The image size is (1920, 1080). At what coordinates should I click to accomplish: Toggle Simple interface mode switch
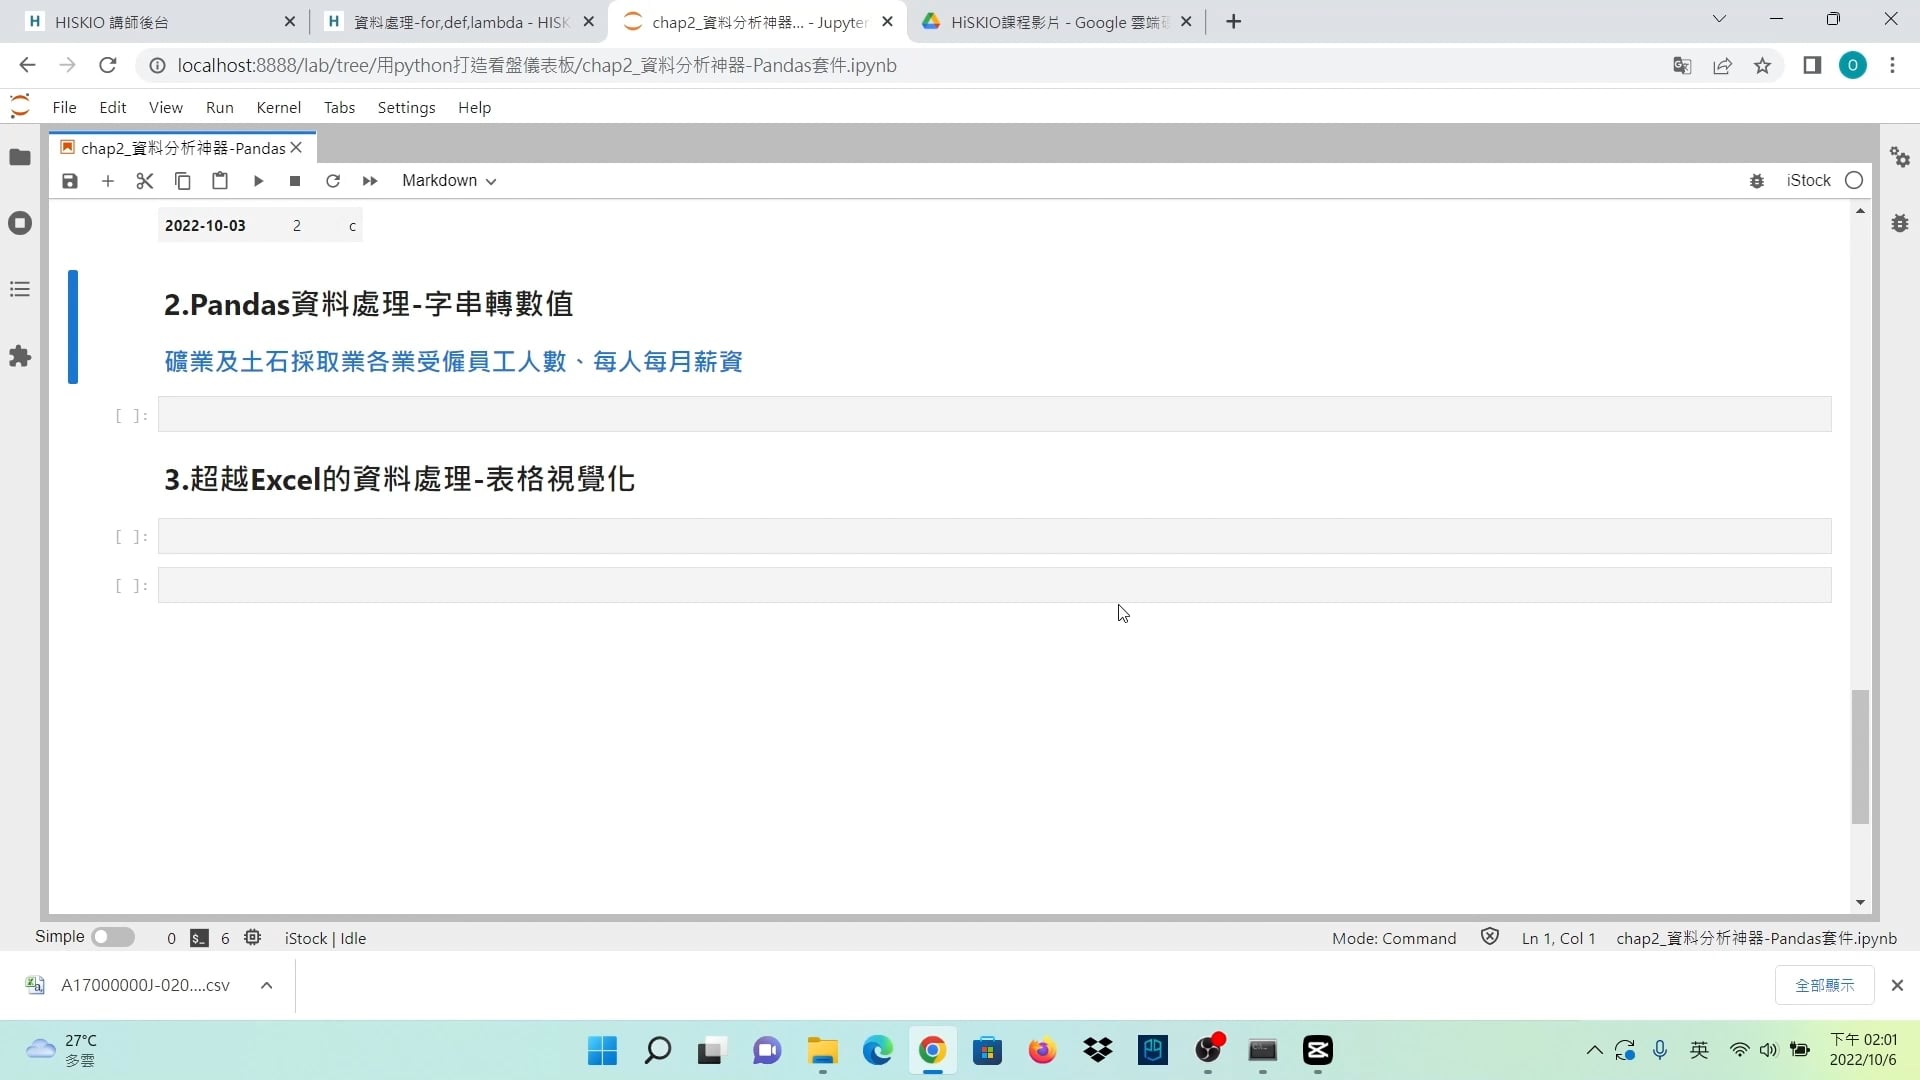[112, 937]
